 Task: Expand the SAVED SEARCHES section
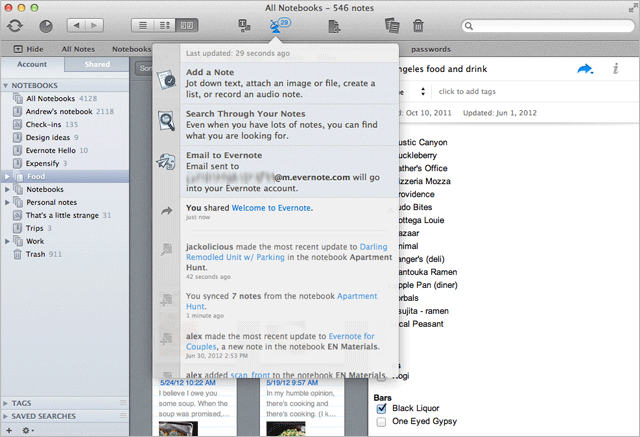[x=6, y=415]
